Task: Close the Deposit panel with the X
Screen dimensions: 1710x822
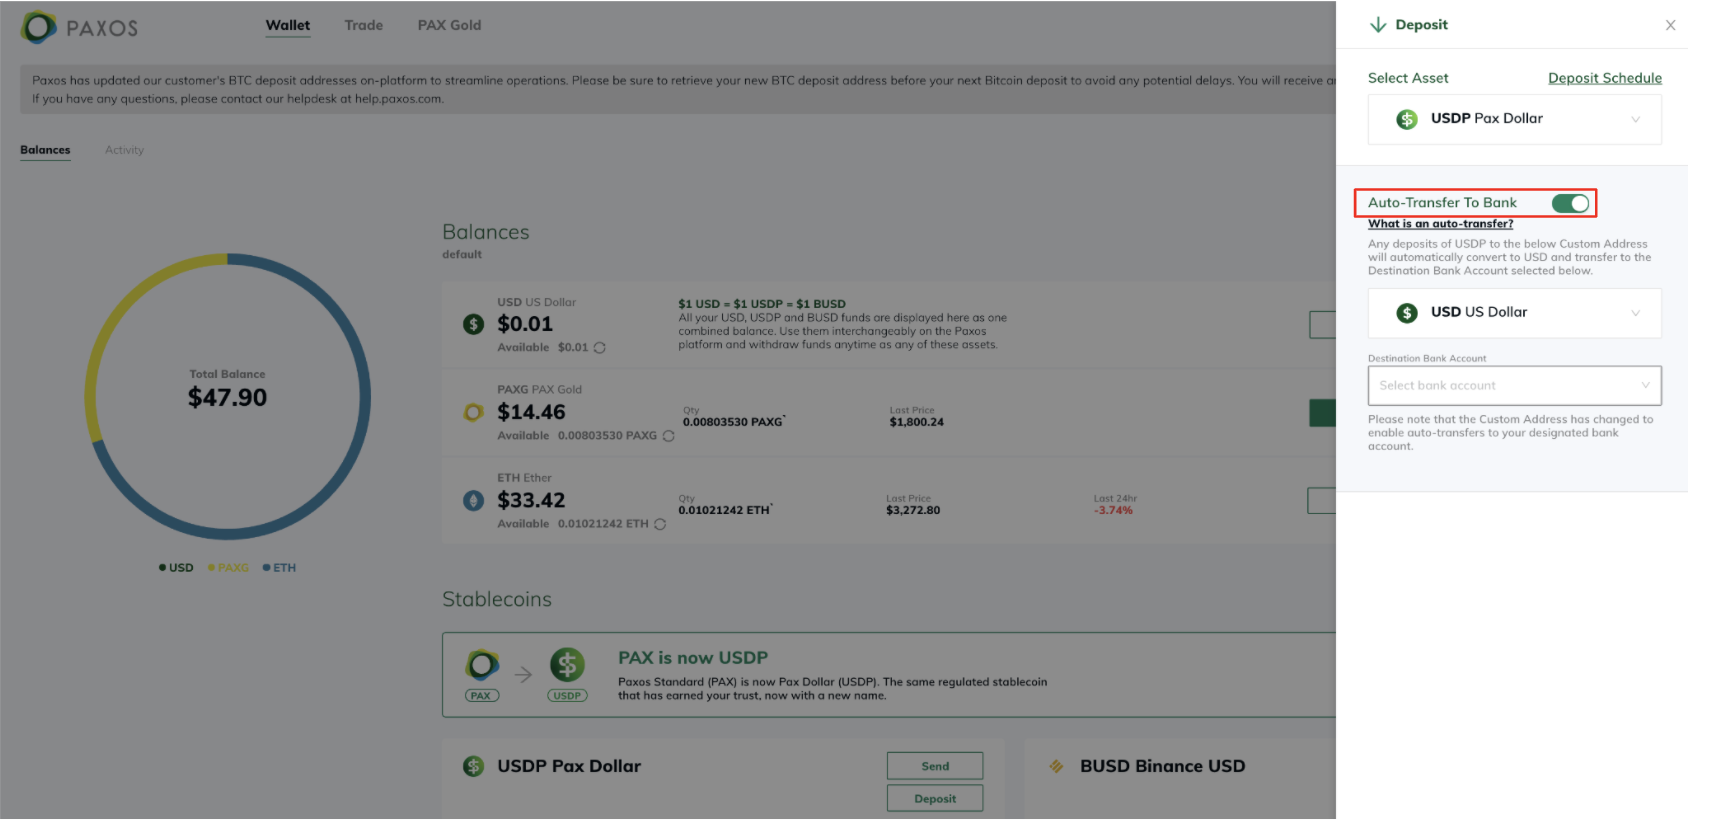Action: (1670, 25)
